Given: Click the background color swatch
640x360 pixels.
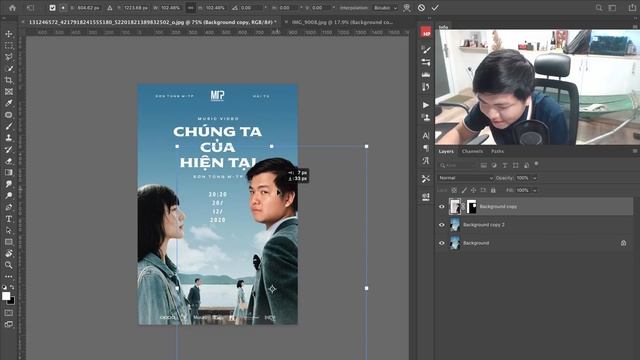Looking at the screenshot, I should coord(11,301).
